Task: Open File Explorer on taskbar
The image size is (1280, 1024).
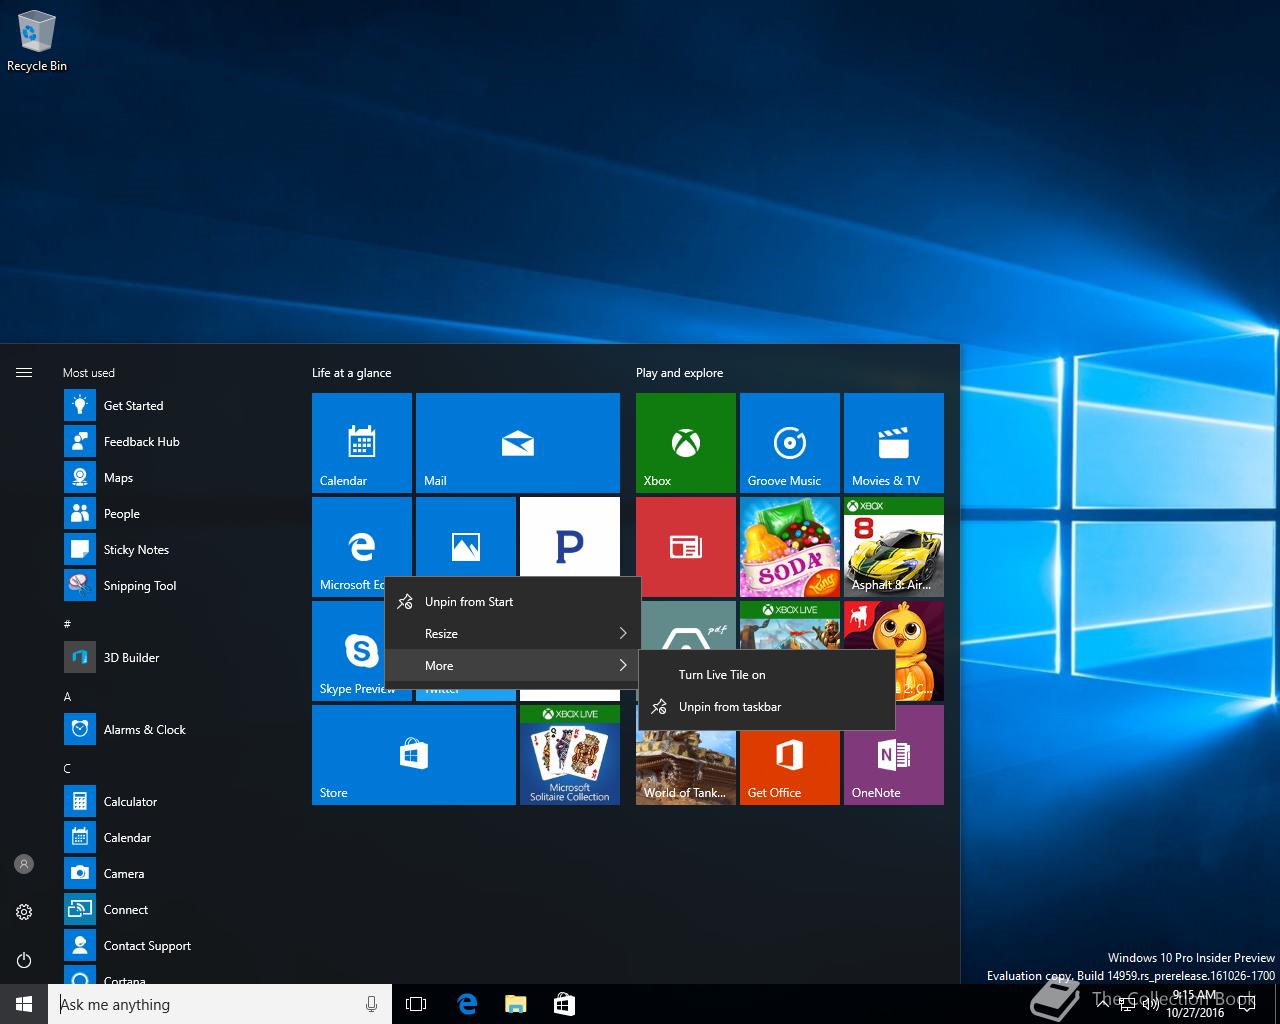Action: (515, 1004)
